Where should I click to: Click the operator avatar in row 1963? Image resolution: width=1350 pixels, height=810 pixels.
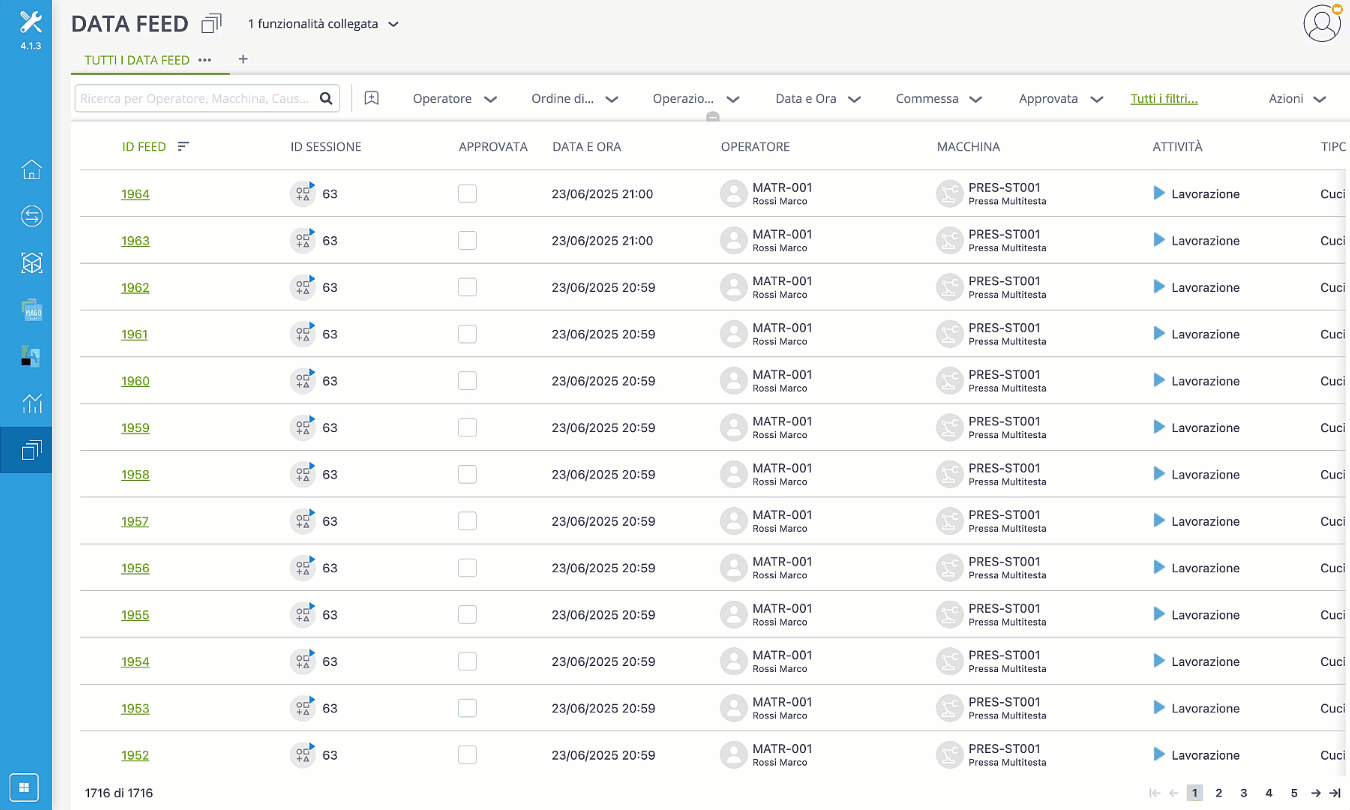tap(734, 240)
